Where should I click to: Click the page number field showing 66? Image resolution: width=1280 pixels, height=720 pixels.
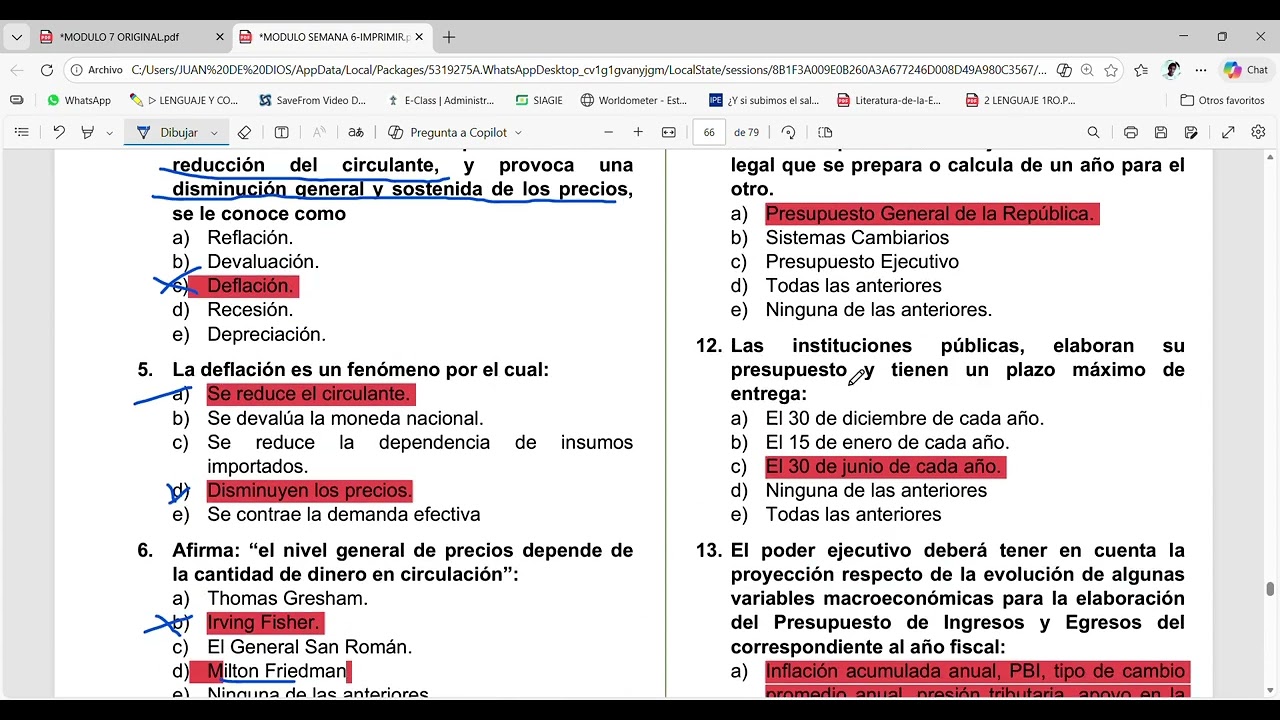pyautogui.click(x=709, y=132)
